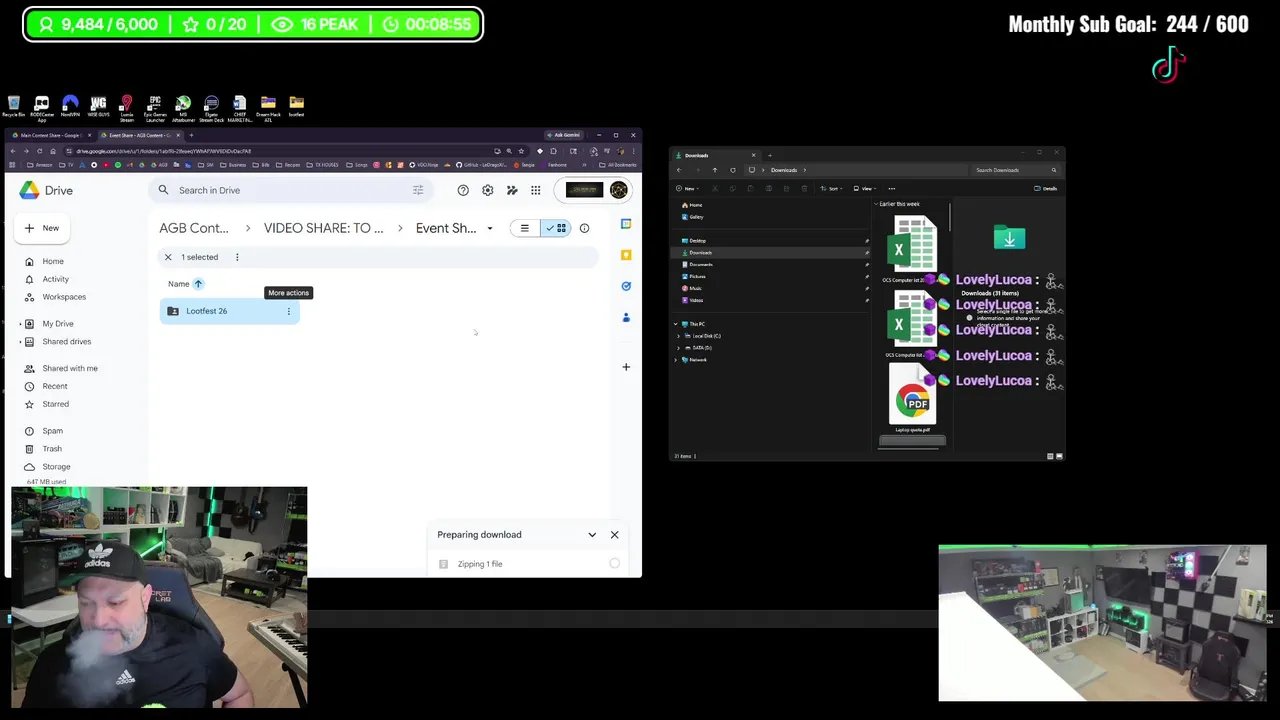Open View dropdown in File Explorer
The width and height of the screenshot is (1280, 720).
[866, 188]
